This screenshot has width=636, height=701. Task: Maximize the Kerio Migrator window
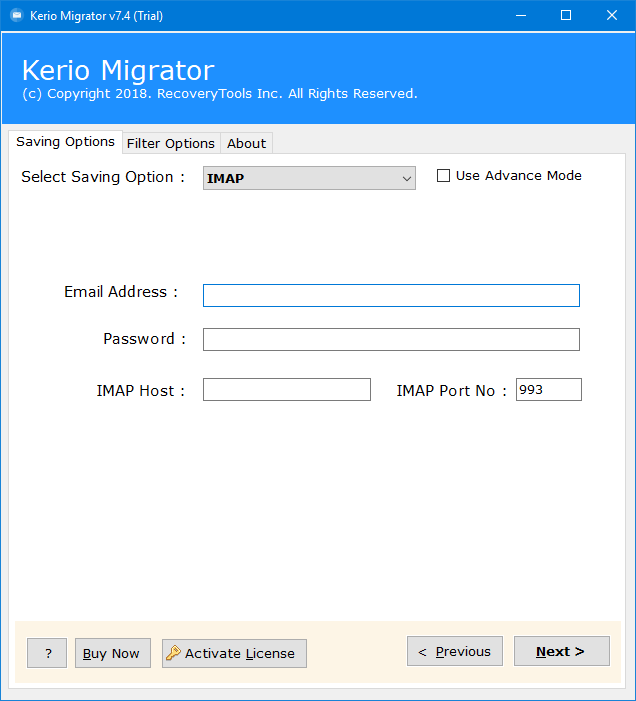pos(566,15)
